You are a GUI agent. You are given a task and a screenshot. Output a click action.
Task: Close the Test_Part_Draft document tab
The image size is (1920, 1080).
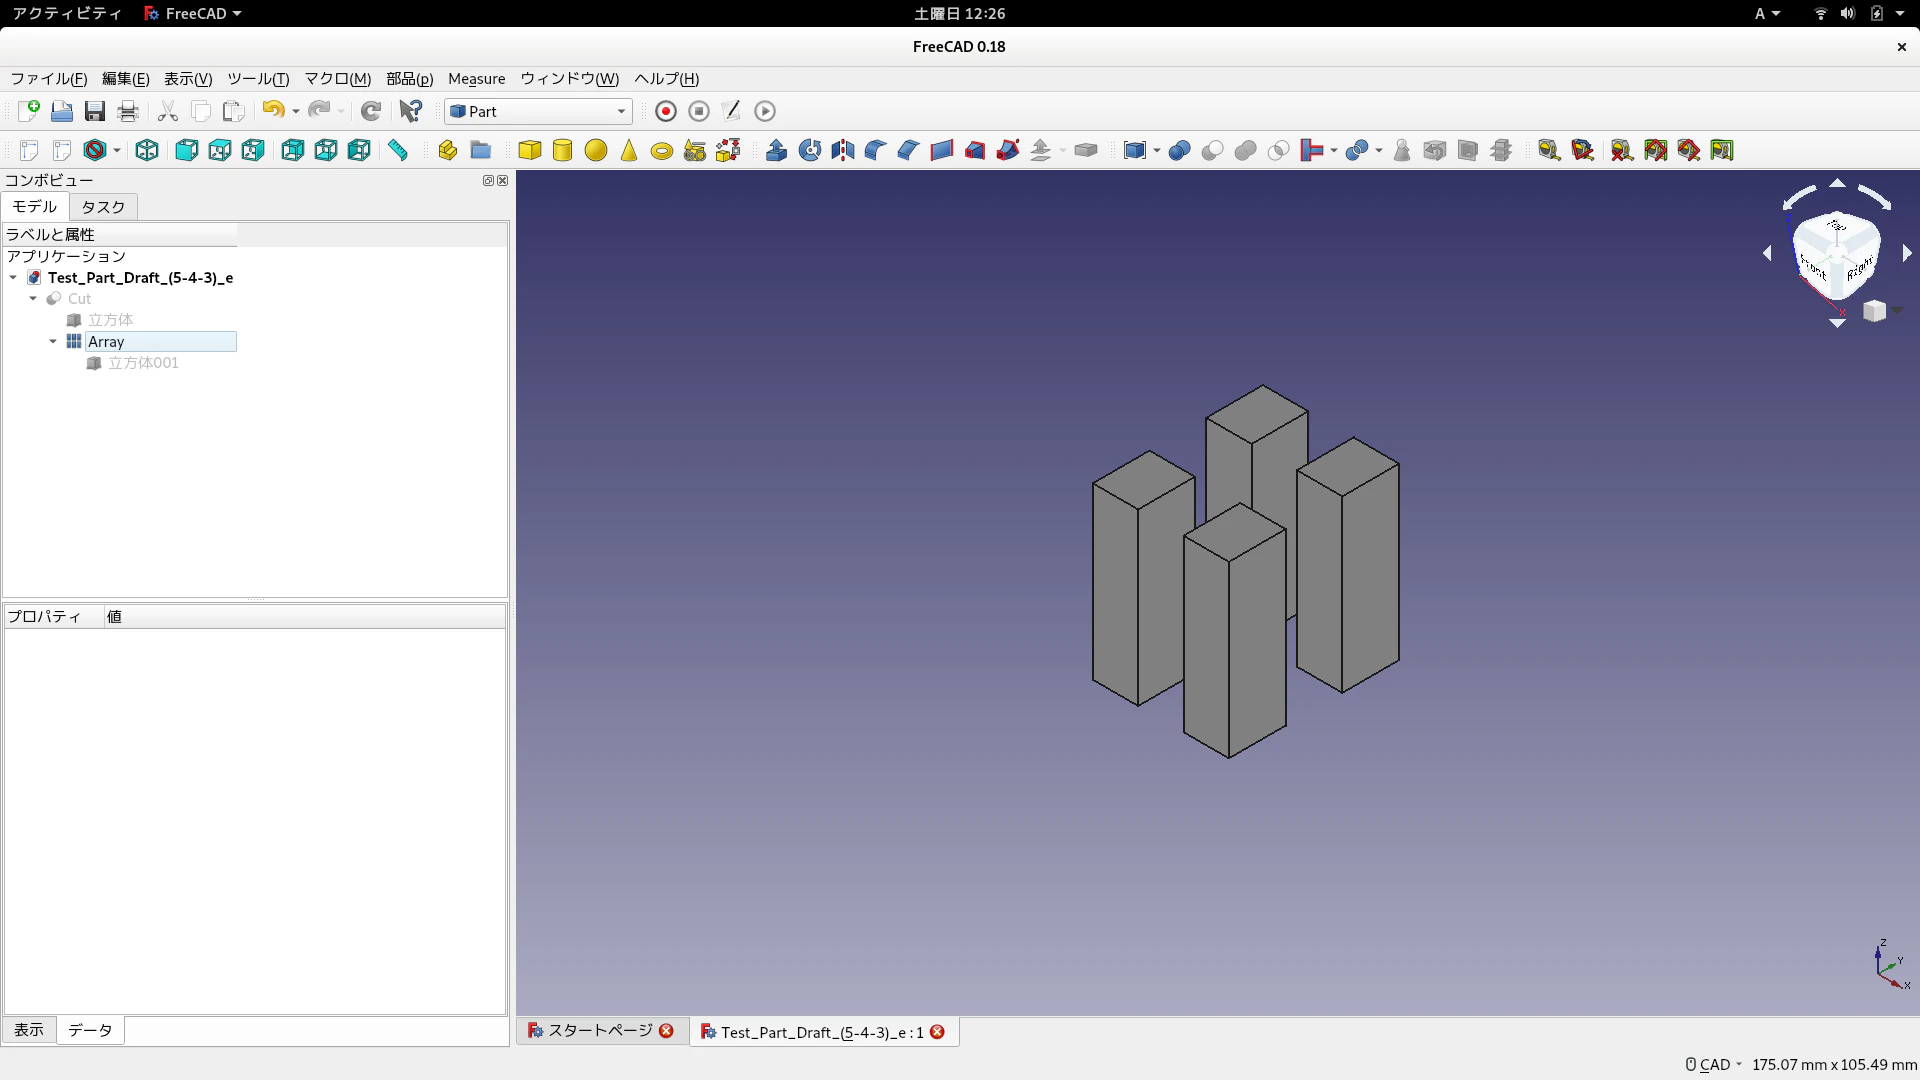(x=937, y=1032)
